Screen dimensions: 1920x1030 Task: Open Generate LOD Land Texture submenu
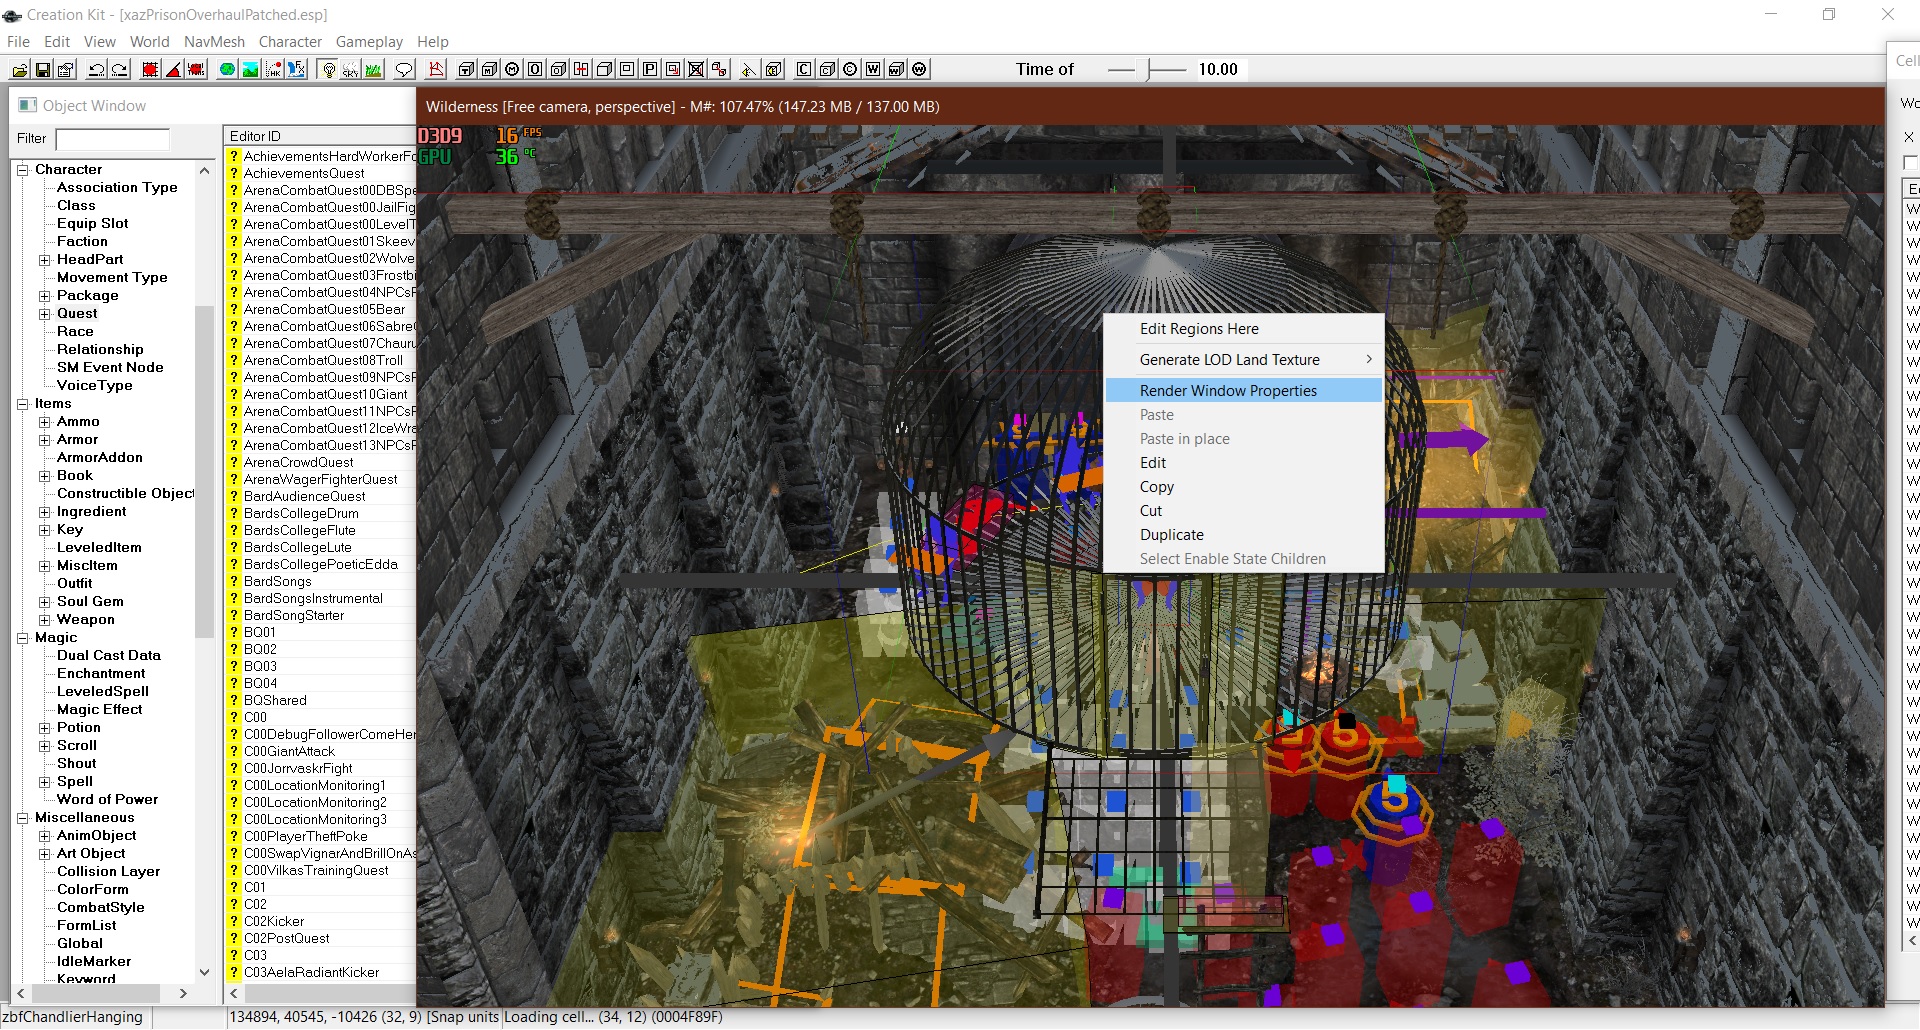1244,360
